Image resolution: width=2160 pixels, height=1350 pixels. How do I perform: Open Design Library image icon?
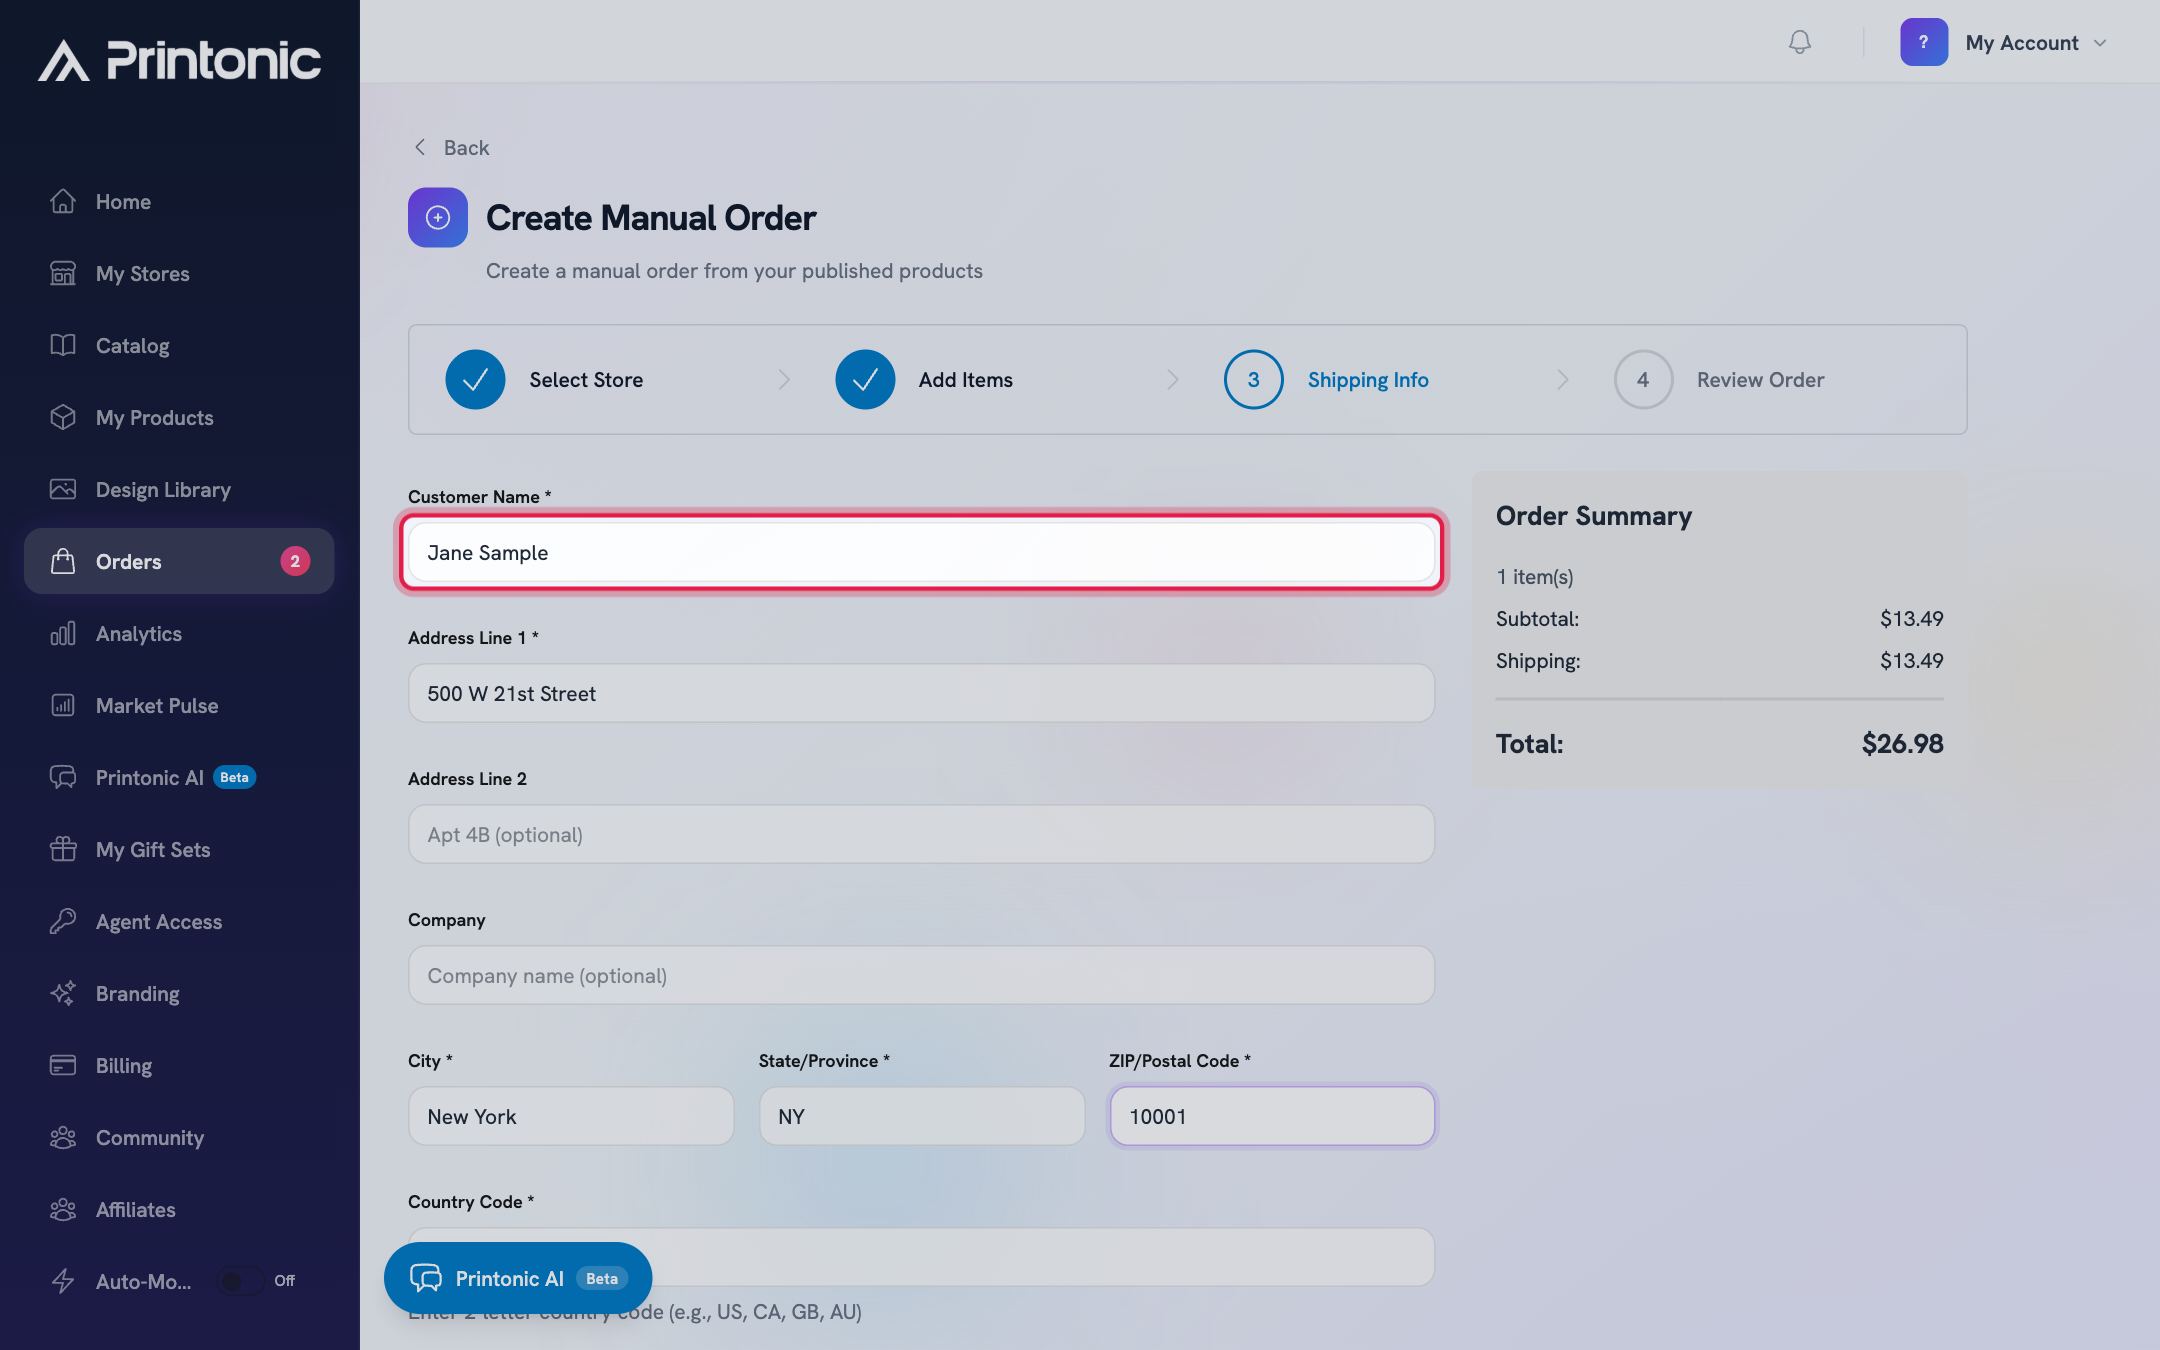(x=63, y=489)
